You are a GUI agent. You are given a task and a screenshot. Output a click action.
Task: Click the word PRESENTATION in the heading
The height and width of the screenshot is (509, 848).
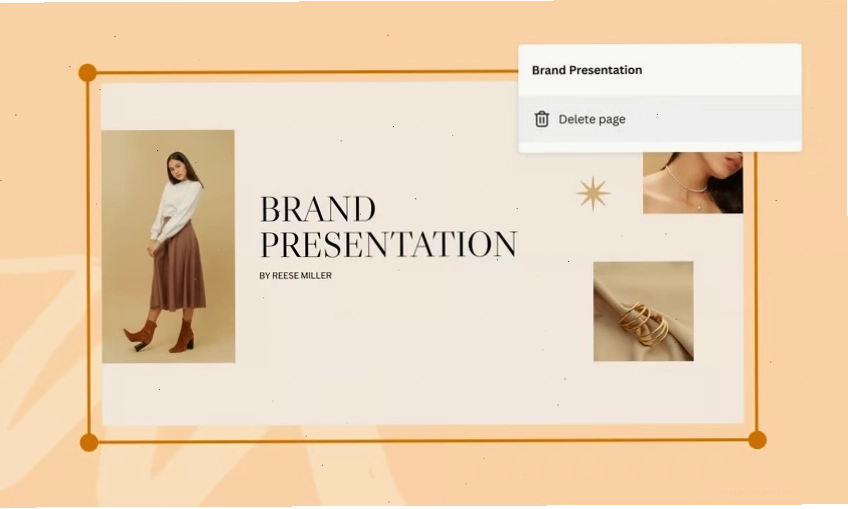coord(389,244)
